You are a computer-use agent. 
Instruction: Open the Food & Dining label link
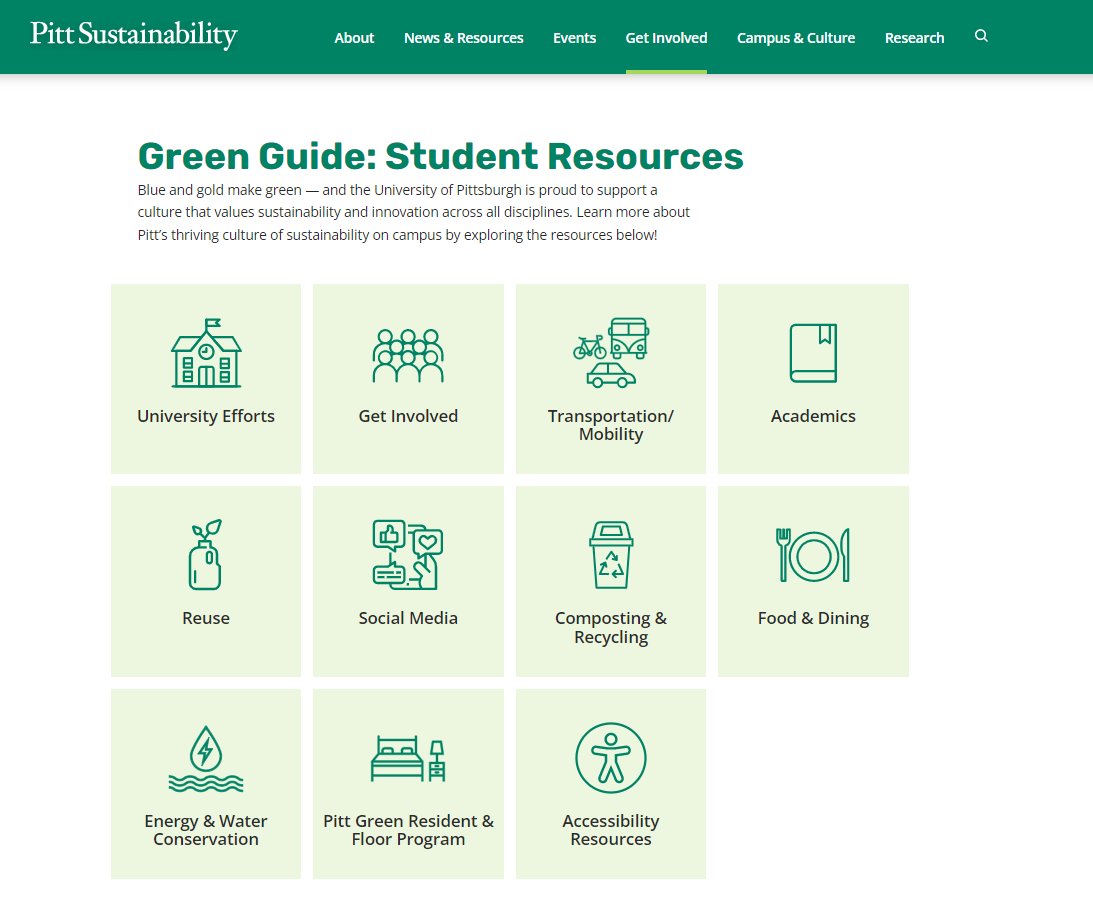[813, 618]
